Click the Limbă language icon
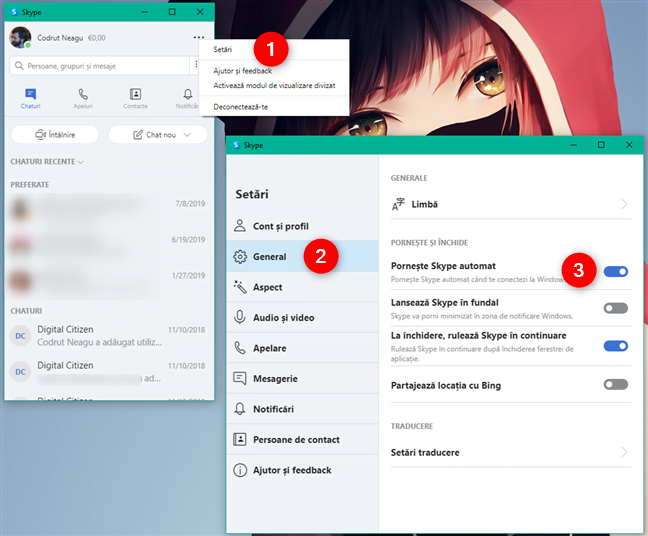Viewport: 648px width, 536px height. click(x=398, y=204)
